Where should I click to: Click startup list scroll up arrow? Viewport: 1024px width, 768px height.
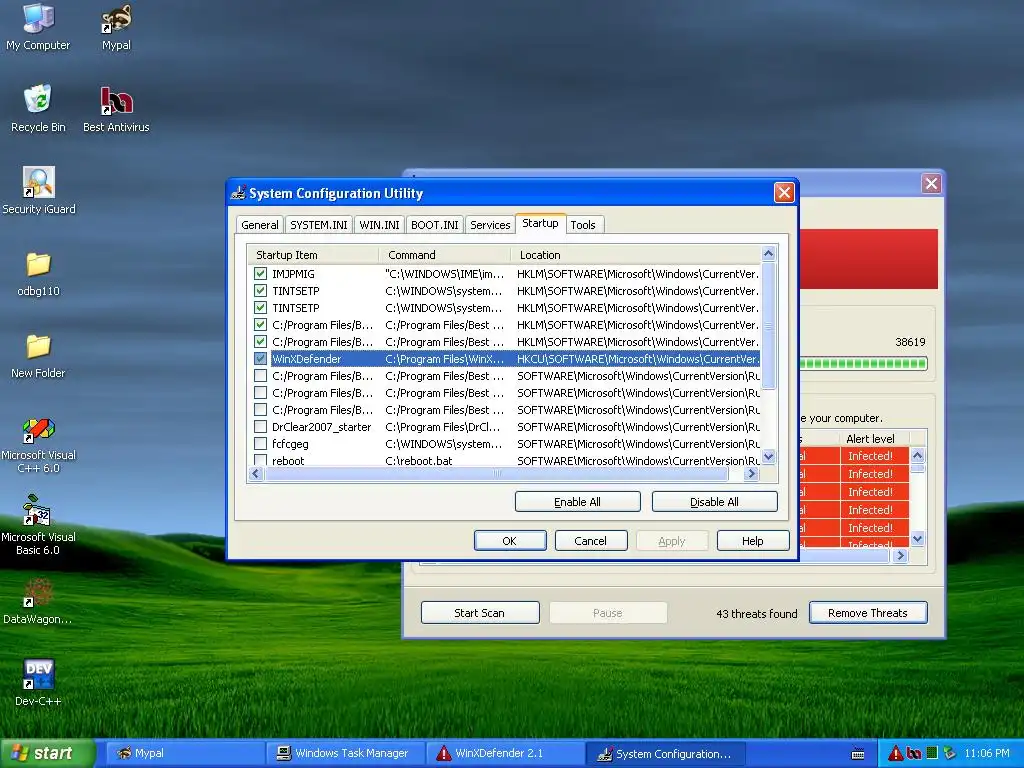click(x=769, y=253)
